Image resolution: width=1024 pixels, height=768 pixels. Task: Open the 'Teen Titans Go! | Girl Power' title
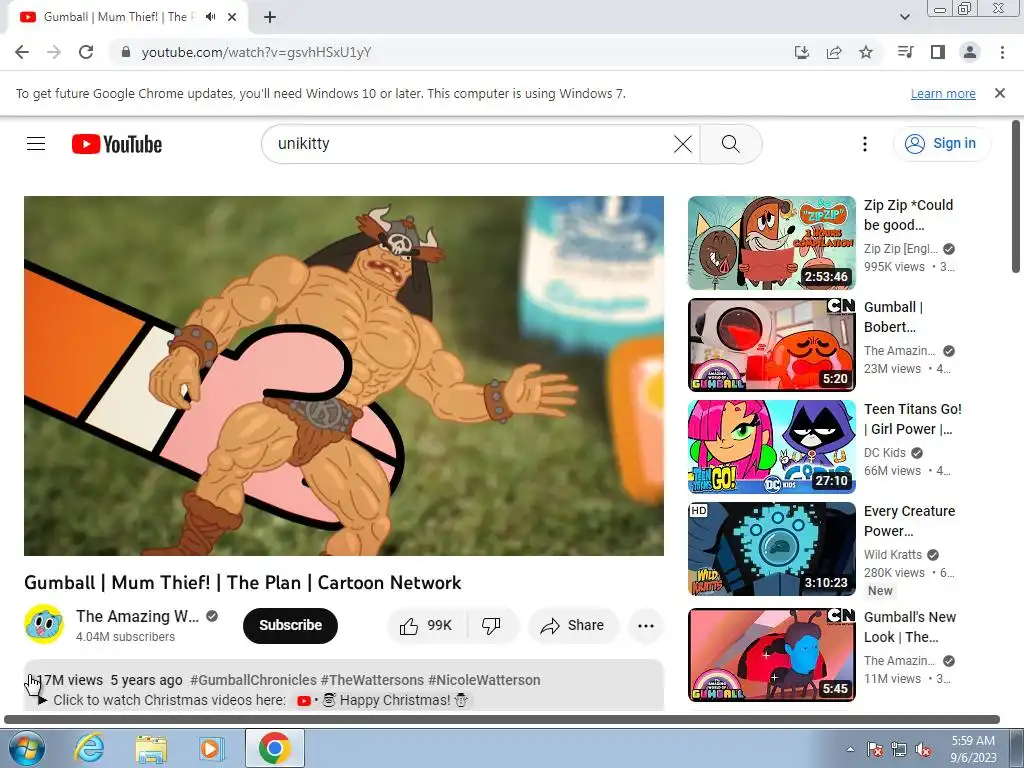click(x=912, y=419)
